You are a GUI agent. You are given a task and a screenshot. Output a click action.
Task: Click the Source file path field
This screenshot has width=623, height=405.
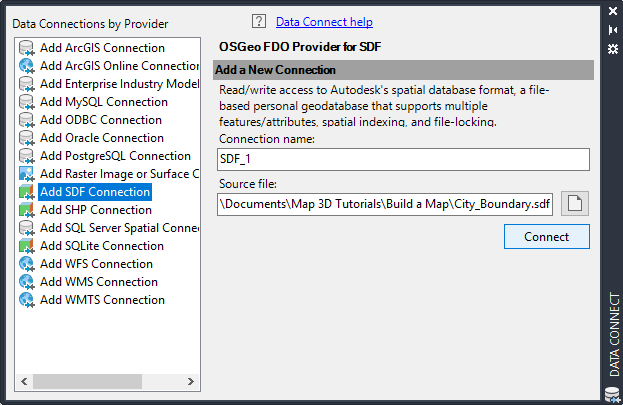[386, 204]
